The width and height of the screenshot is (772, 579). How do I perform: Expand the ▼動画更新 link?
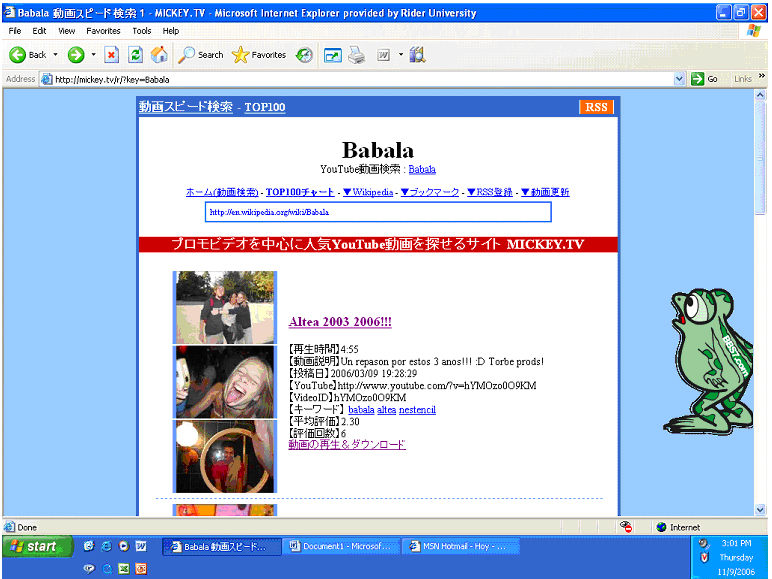coord(545,192)
